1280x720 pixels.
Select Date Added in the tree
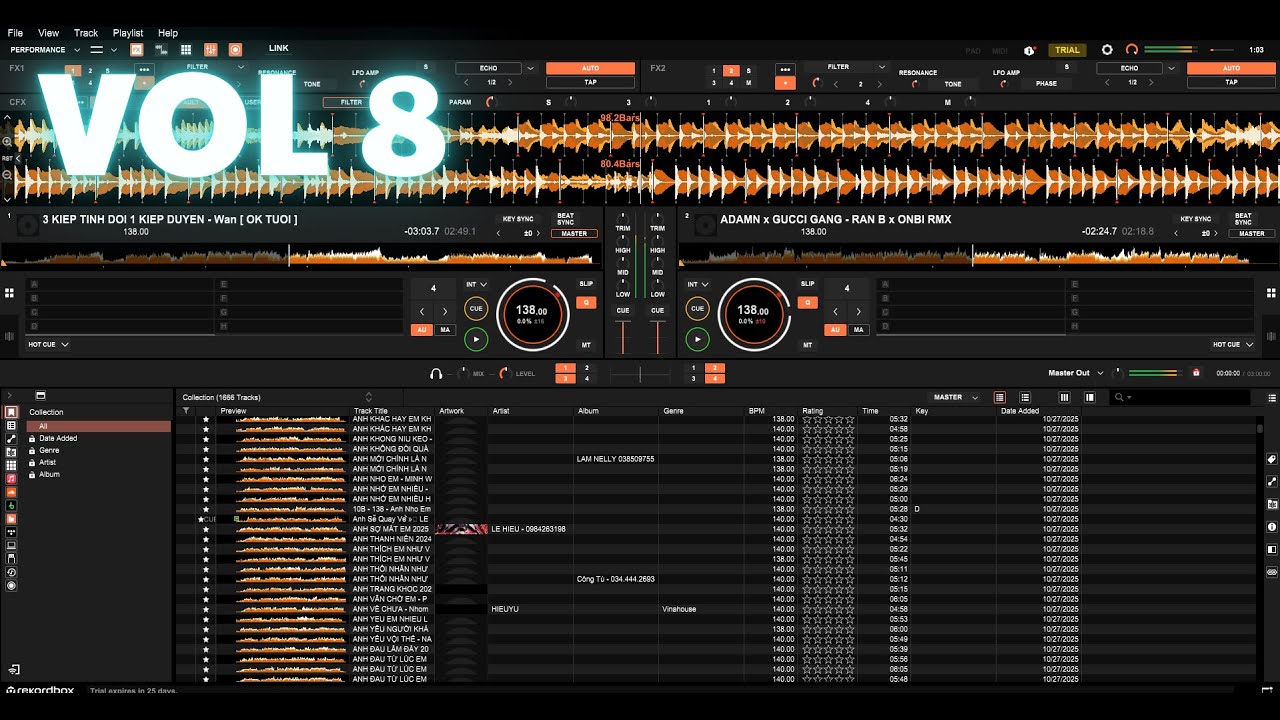click(x=58, y=438)
